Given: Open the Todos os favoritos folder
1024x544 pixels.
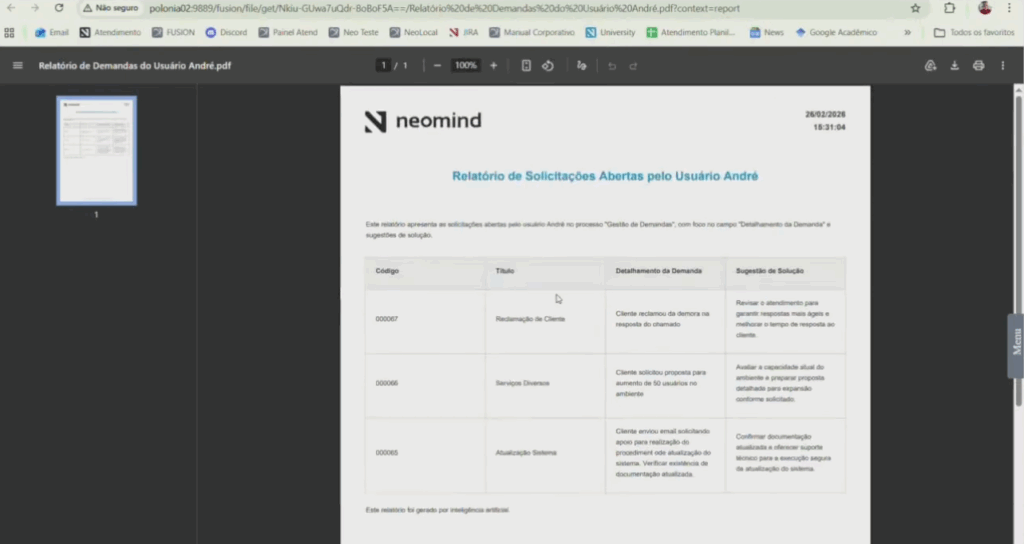Looking at the screenshot, I should pyautogui.click(x=973, y=32).
